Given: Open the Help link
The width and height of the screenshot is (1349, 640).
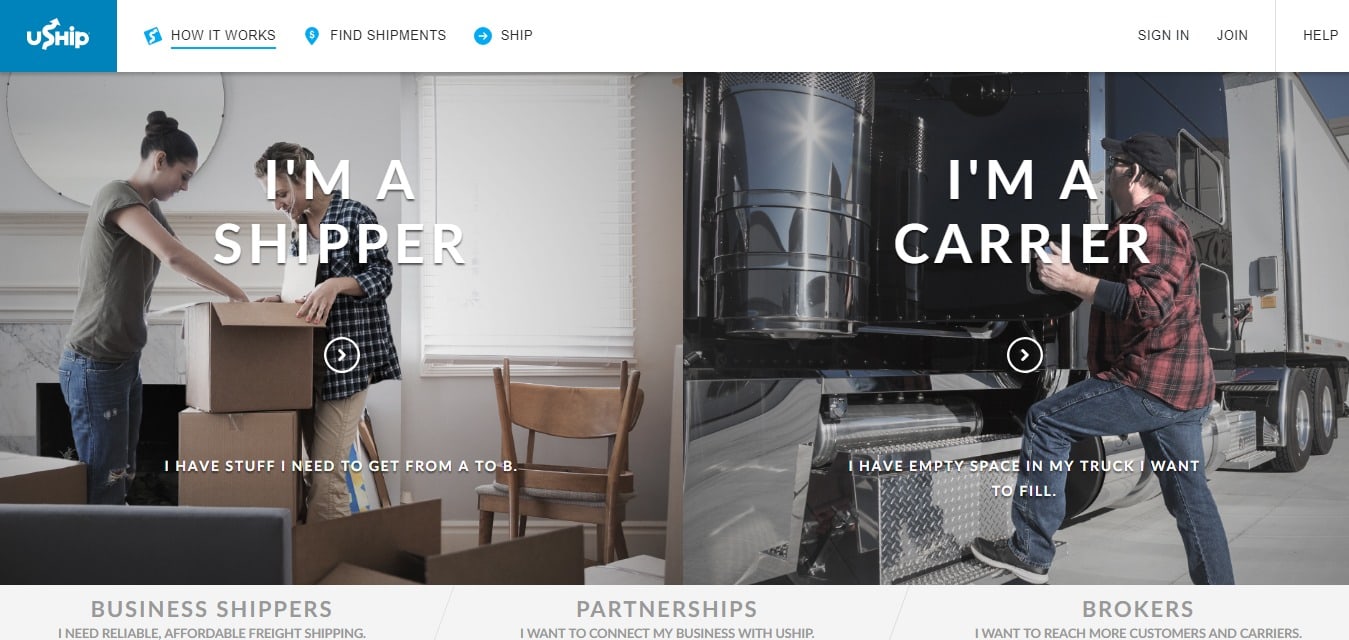Looking at the screenshot, I should pos(1320,35).
